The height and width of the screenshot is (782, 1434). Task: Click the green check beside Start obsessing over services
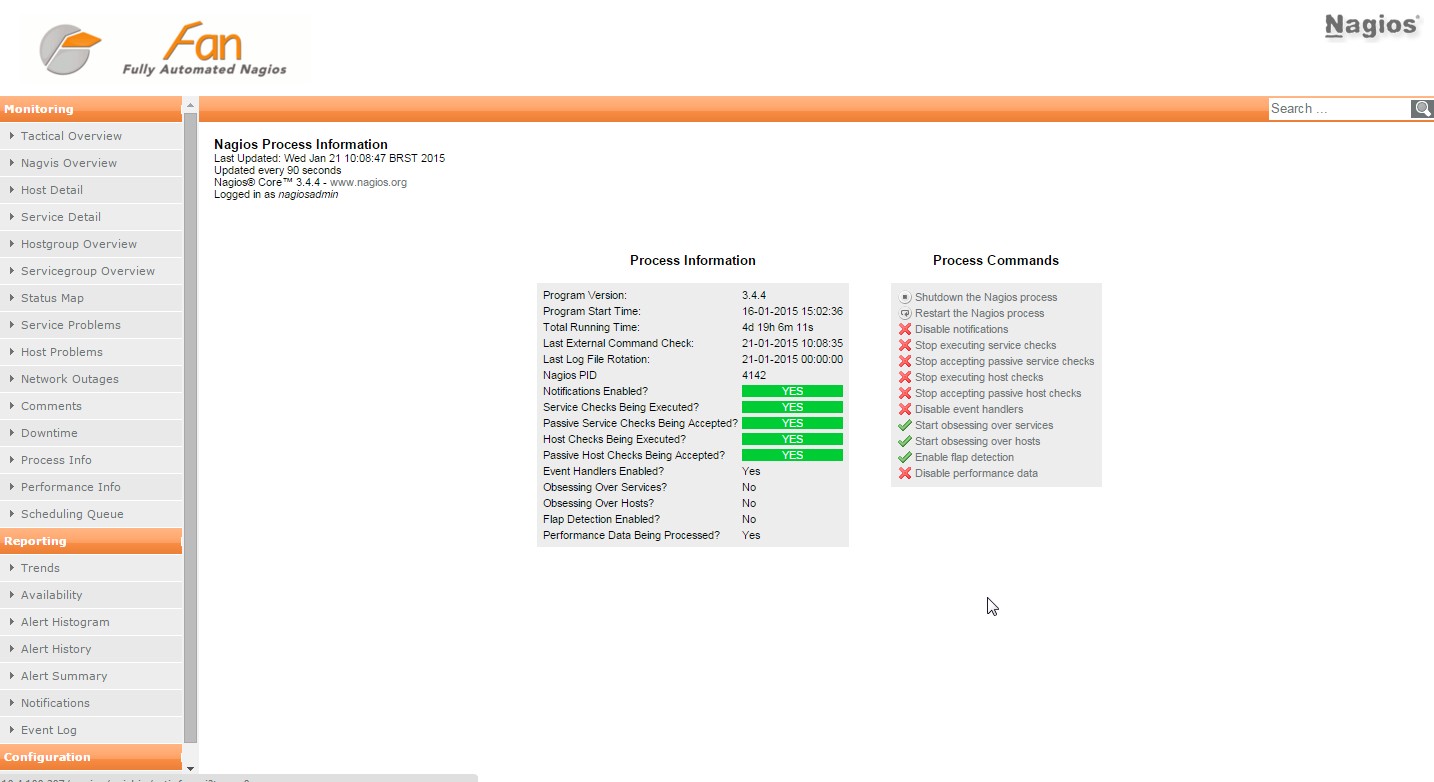pyautogui.click(x=905, y=425)
